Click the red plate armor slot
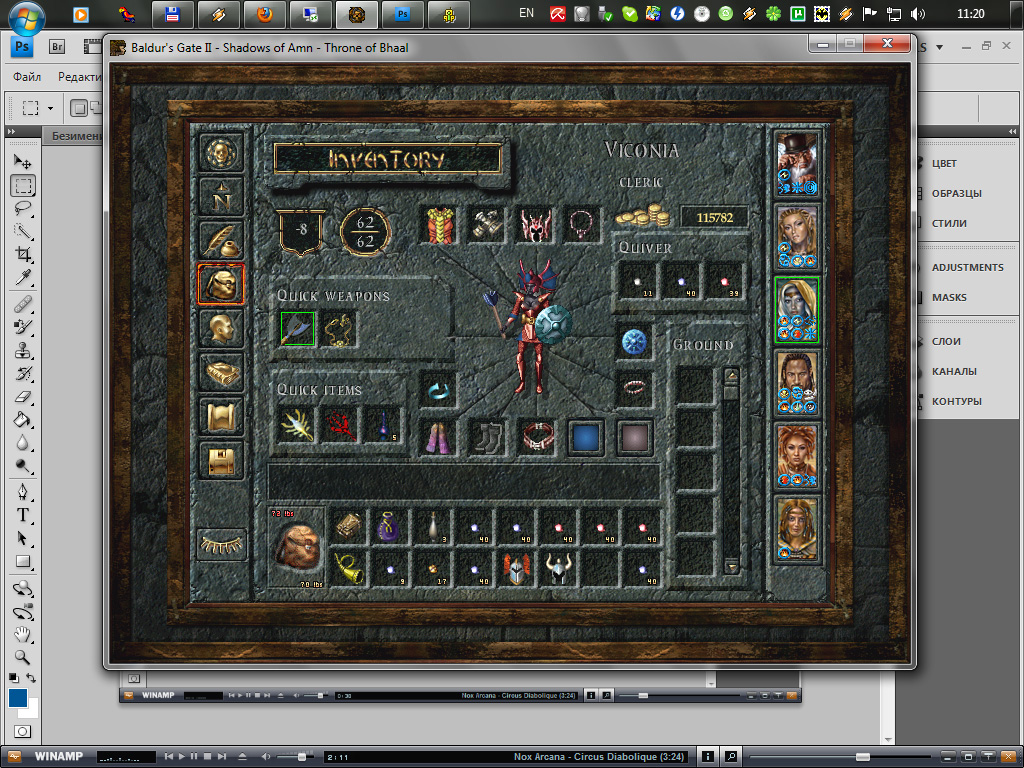 (438, 225)
